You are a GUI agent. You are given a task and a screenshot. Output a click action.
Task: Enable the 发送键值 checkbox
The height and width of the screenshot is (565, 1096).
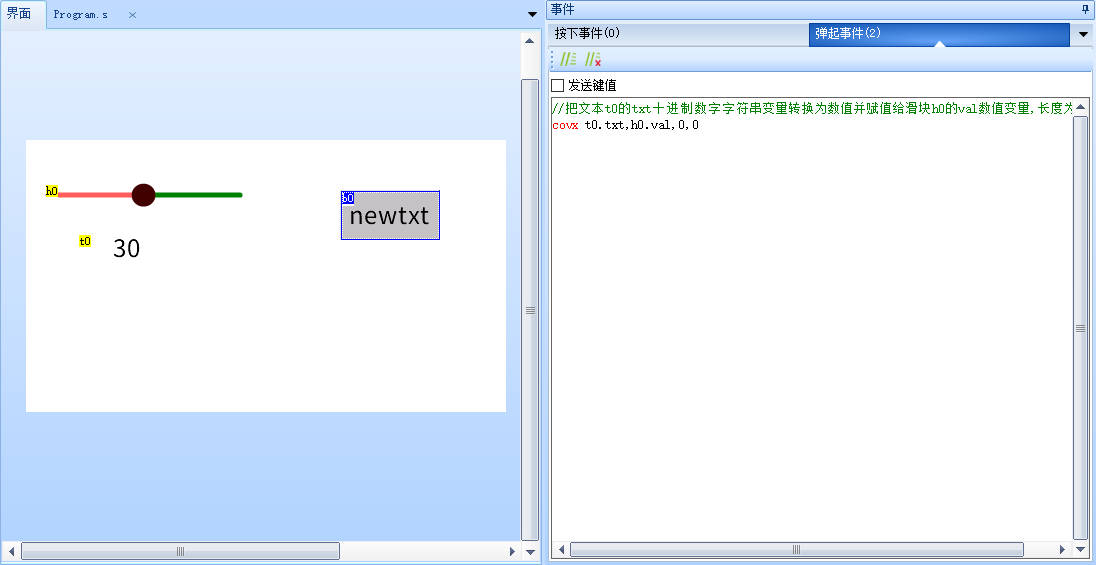558,86
